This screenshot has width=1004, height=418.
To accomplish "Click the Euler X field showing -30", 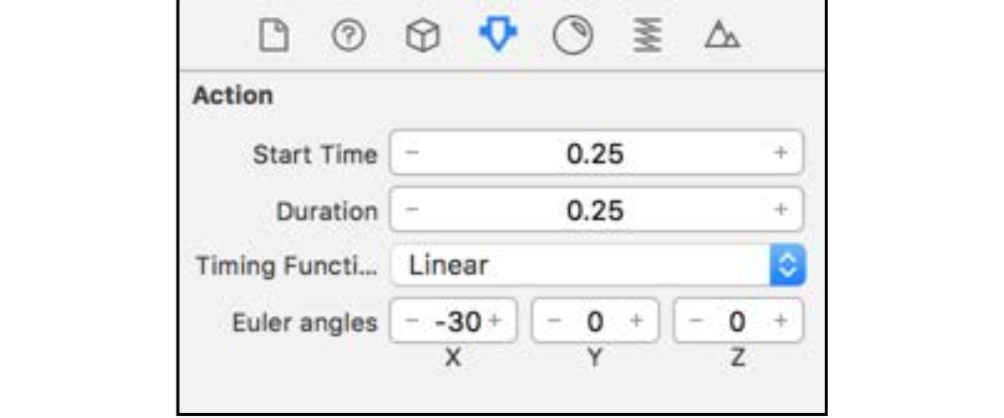I will [453, 321].
